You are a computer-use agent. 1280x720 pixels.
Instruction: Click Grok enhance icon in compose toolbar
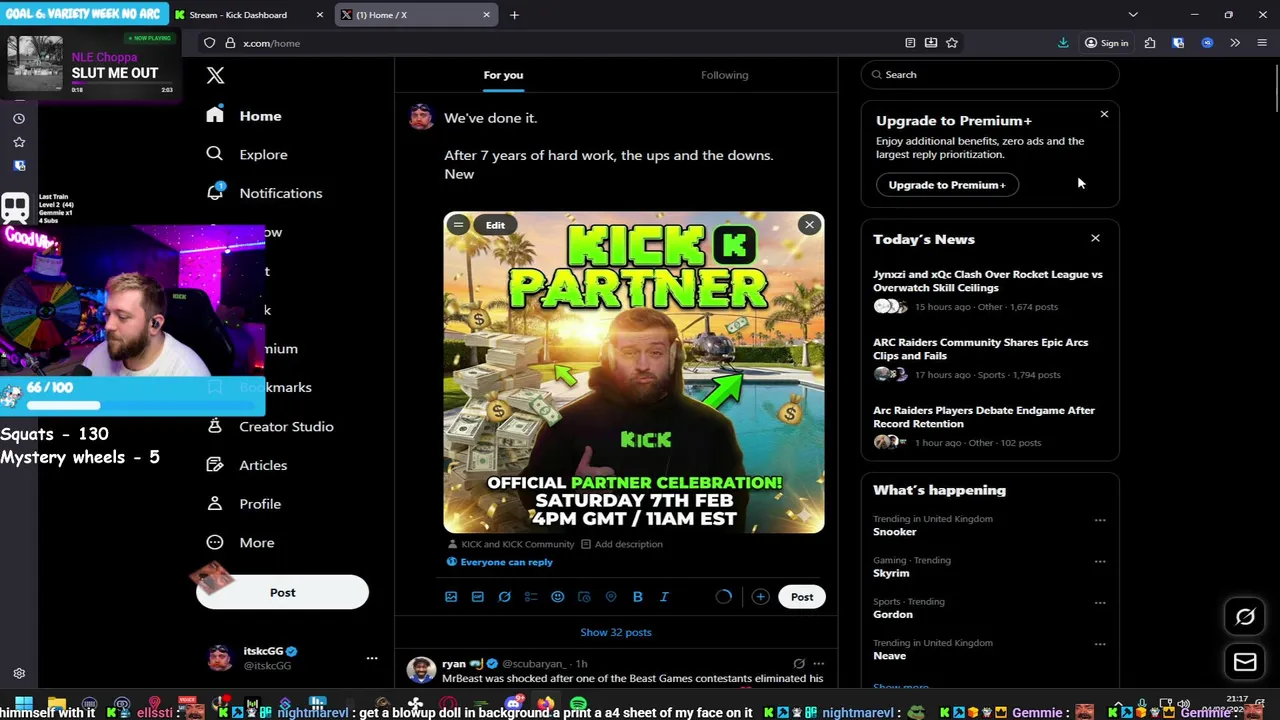(505, 597)
